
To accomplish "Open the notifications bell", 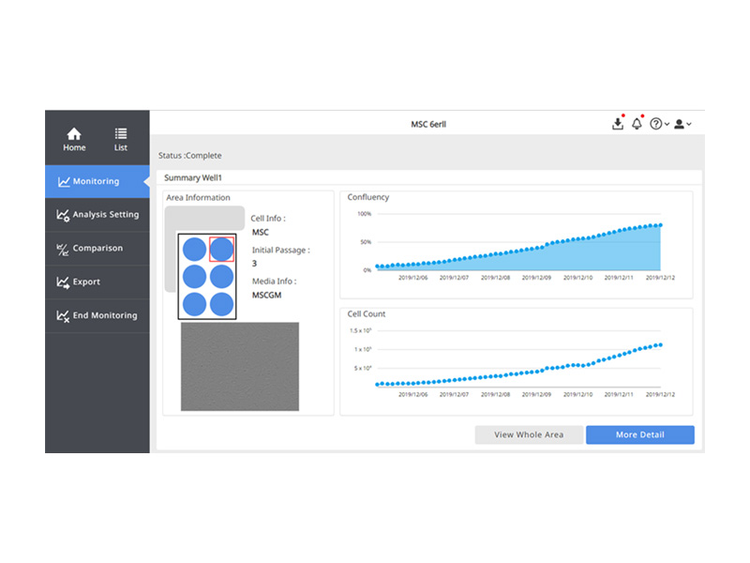I will 637,124.
